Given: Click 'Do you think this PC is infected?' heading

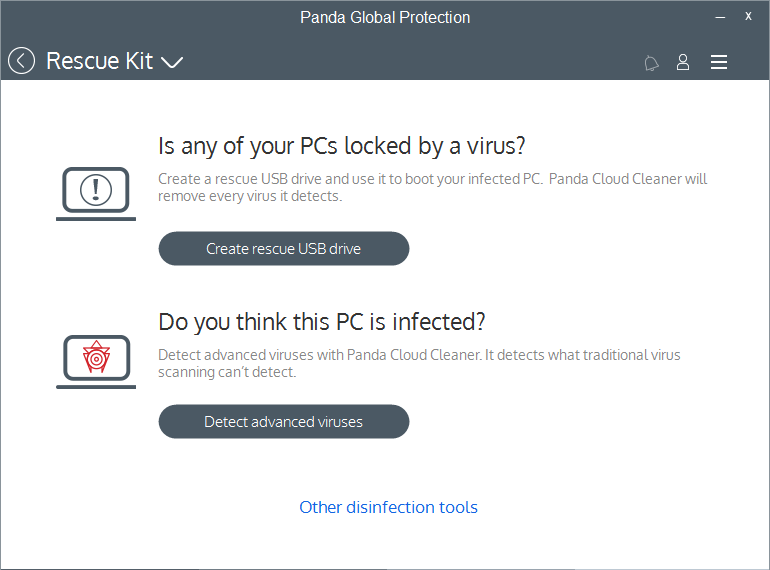Looking at the screenshot, I should (322, 322).
